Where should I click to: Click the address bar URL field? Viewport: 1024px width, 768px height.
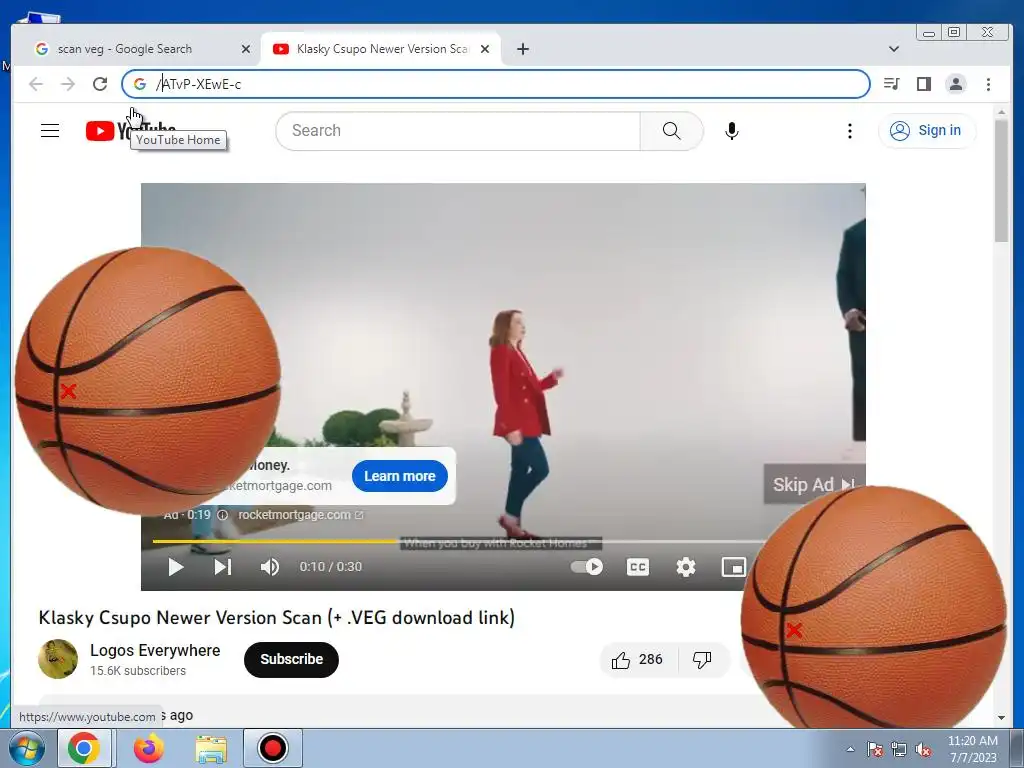[496, 84]
